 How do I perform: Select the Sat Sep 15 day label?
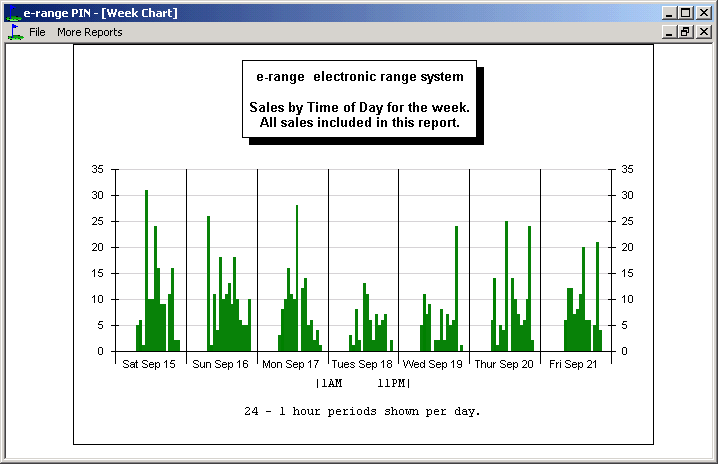coord(148,365)
